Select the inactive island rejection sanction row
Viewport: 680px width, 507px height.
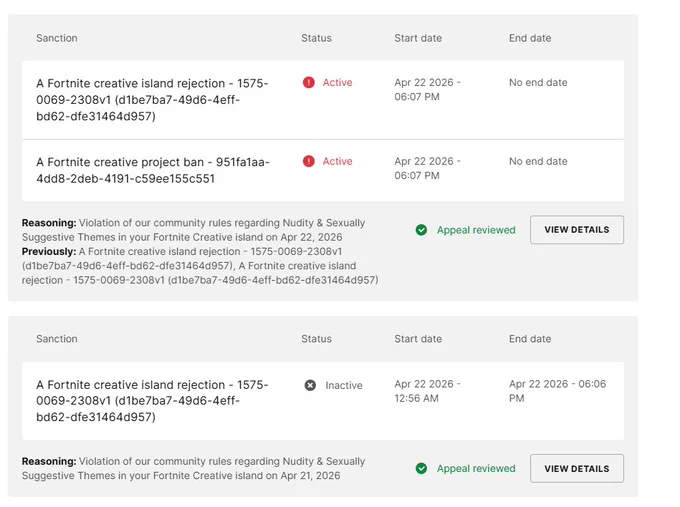[x=323, y=401]
